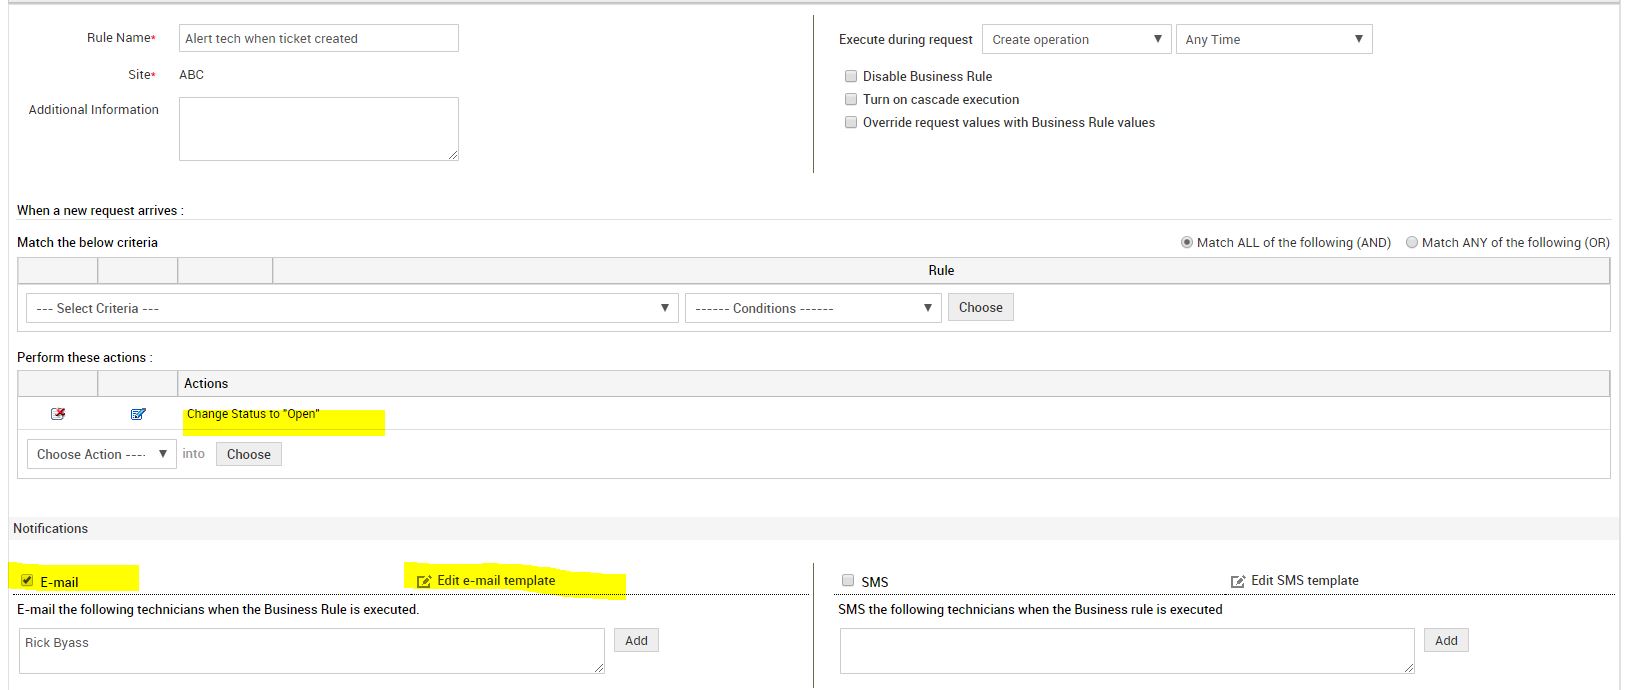Check Override request values with Business Rule values

point(851,122)
